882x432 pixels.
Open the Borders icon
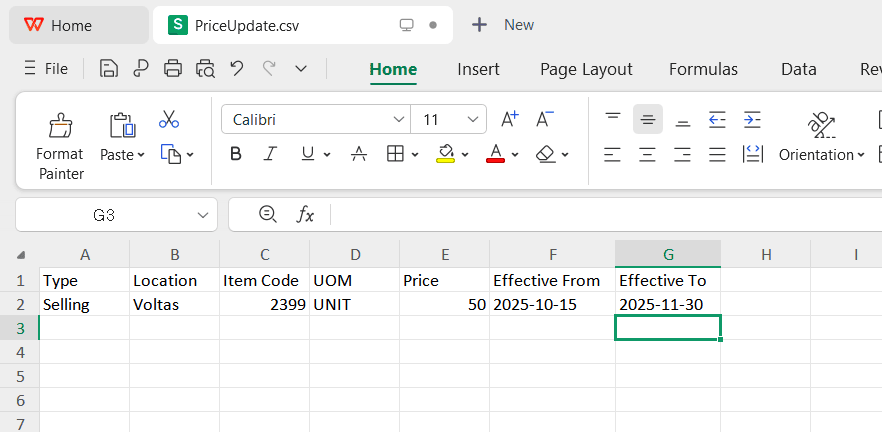(395, 154)
